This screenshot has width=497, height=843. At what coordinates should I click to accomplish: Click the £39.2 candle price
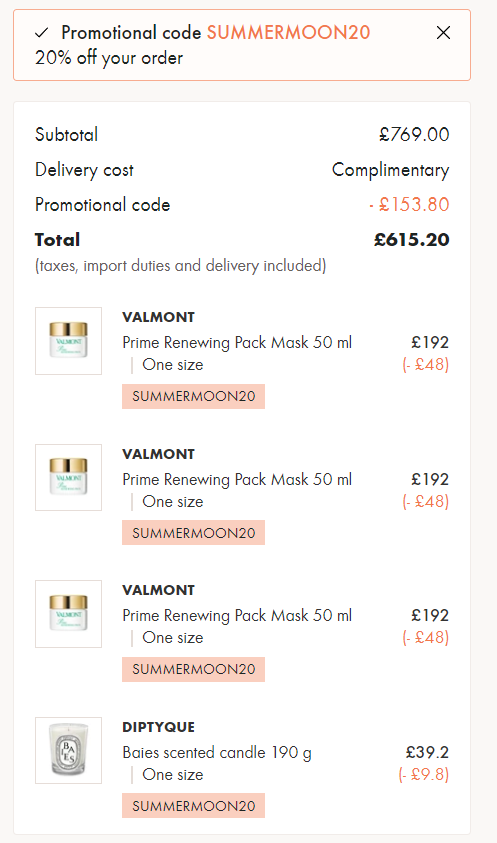(x=427, y=752)
